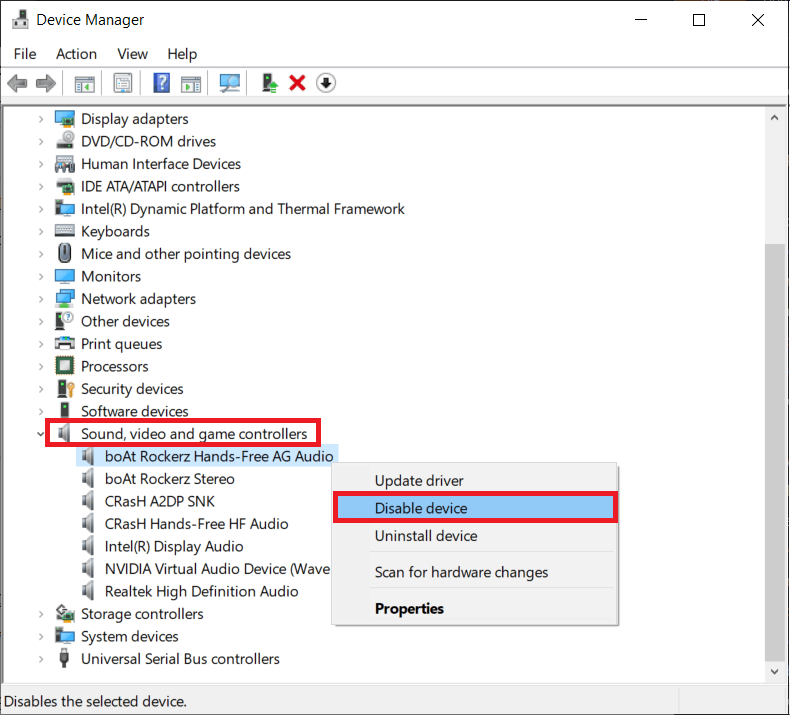Maximize the Device Manager window
Screen dimensions: 790x715
point(699,20)
